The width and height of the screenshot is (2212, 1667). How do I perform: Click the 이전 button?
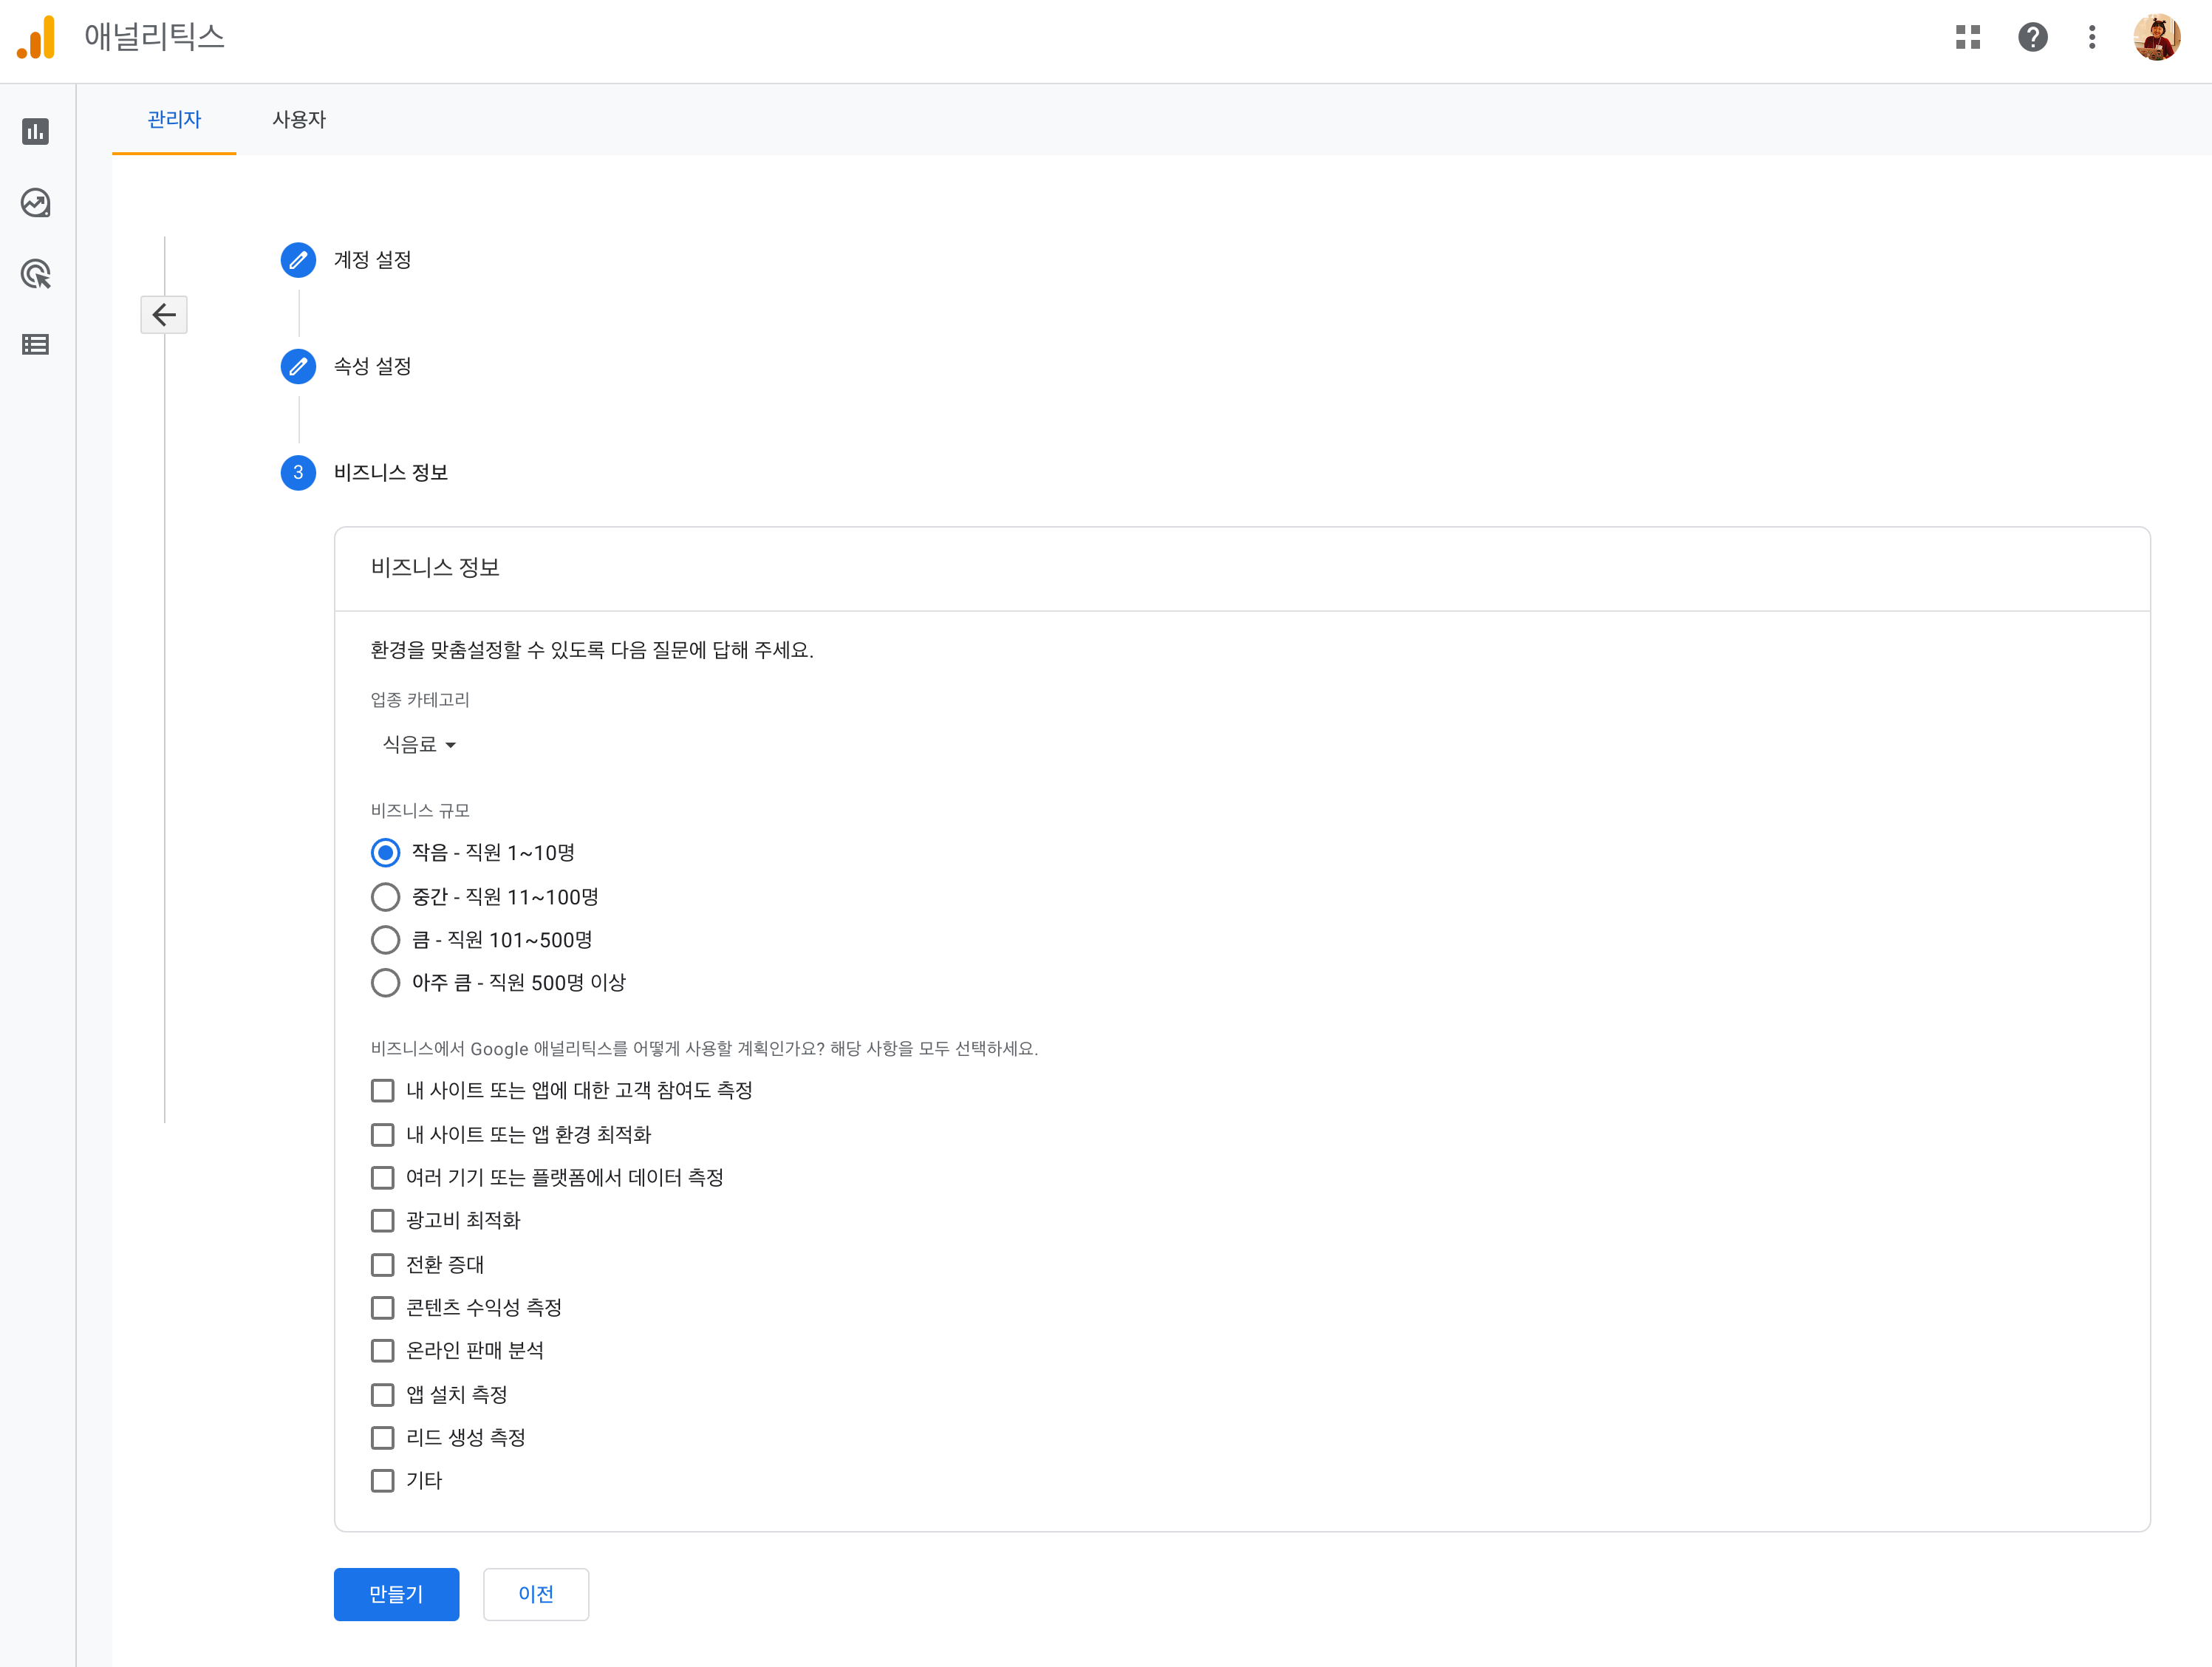(536, 1595)
